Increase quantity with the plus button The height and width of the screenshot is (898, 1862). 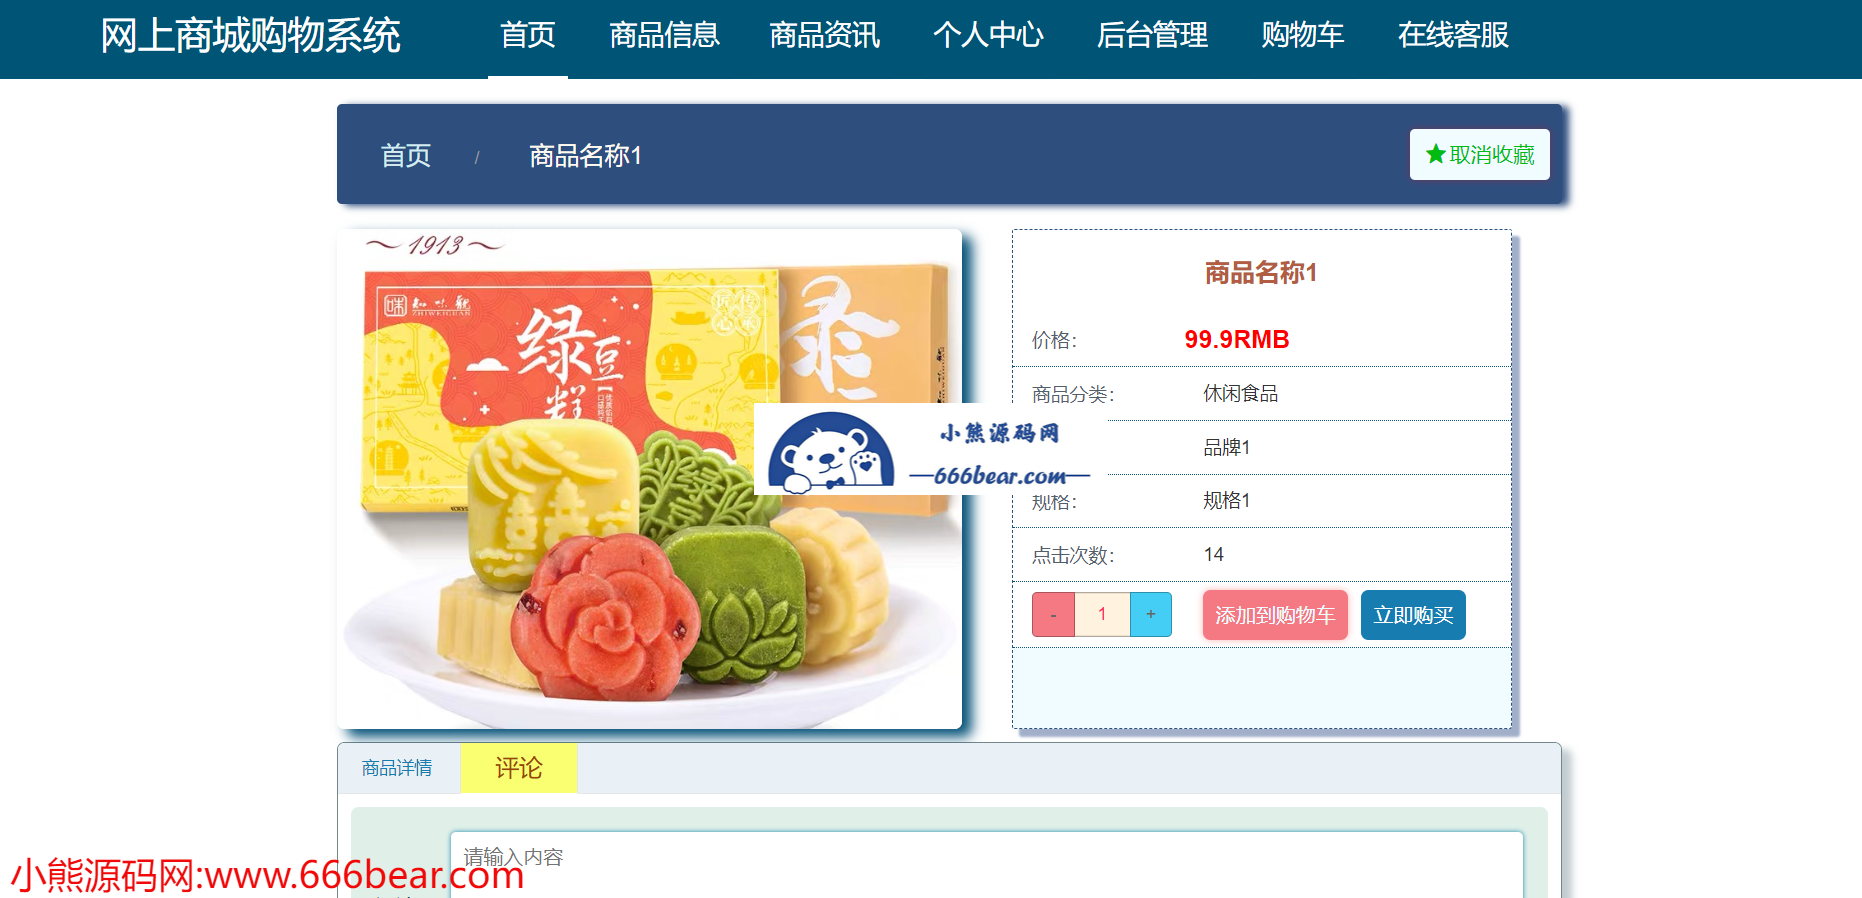pyautogui.click(x=1151, y=615)
